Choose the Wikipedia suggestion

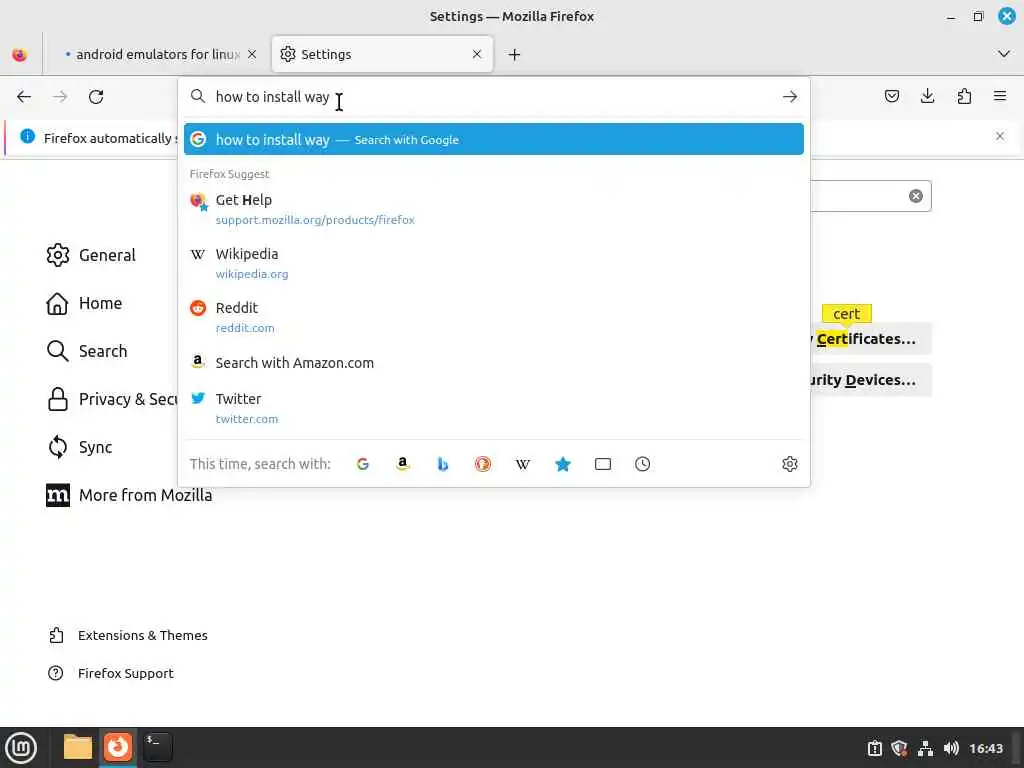tap(494, 263)
